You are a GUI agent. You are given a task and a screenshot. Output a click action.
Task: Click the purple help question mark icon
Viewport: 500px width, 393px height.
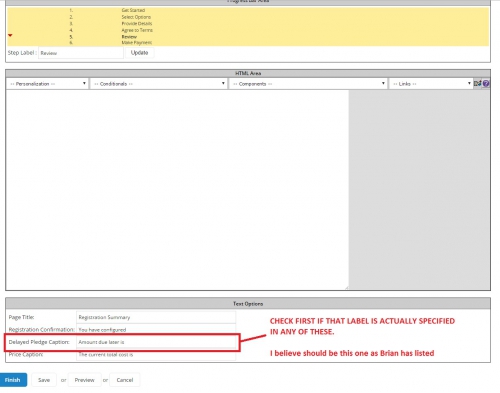point(486,84)
